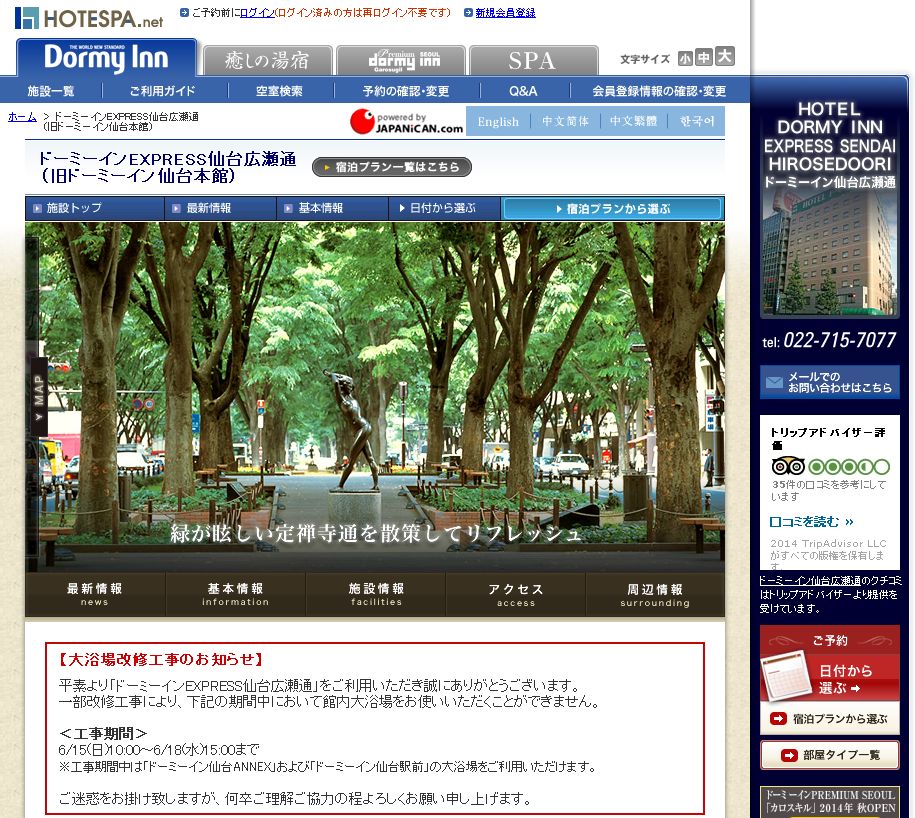Open 予約の確認・変更 menu item

406,91
